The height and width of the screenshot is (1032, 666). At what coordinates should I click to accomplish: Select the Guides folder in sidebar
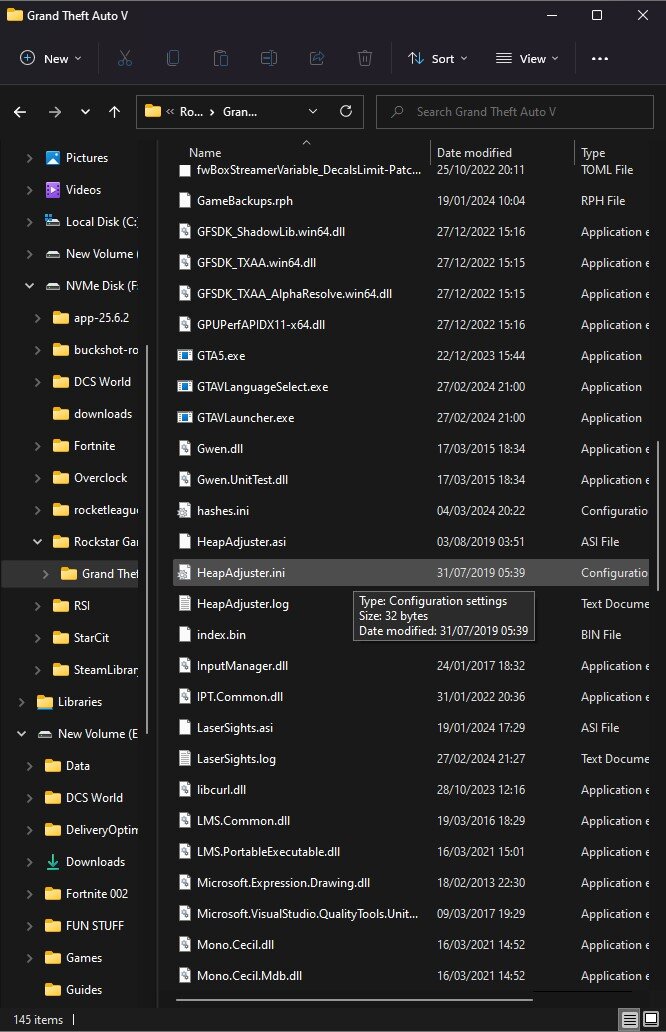pyautogui.click(x=84, y=989)
